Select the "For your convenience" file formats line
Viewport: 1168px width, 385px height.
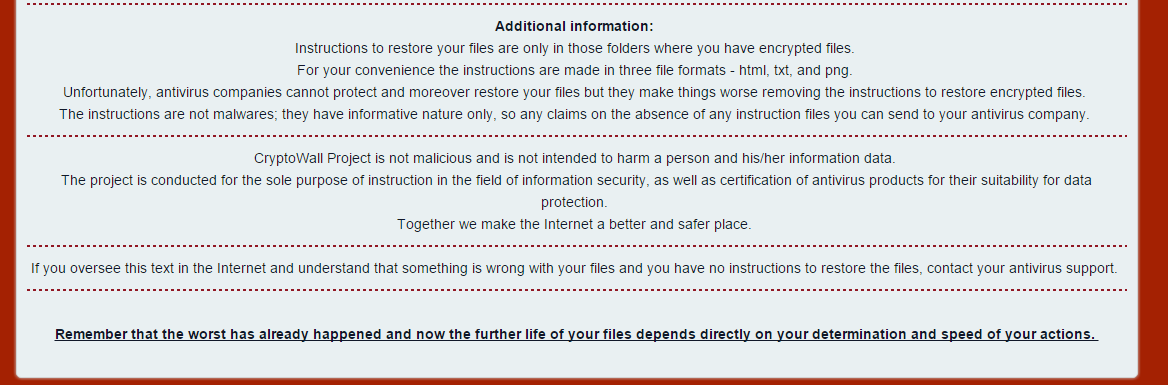point(574,70)
